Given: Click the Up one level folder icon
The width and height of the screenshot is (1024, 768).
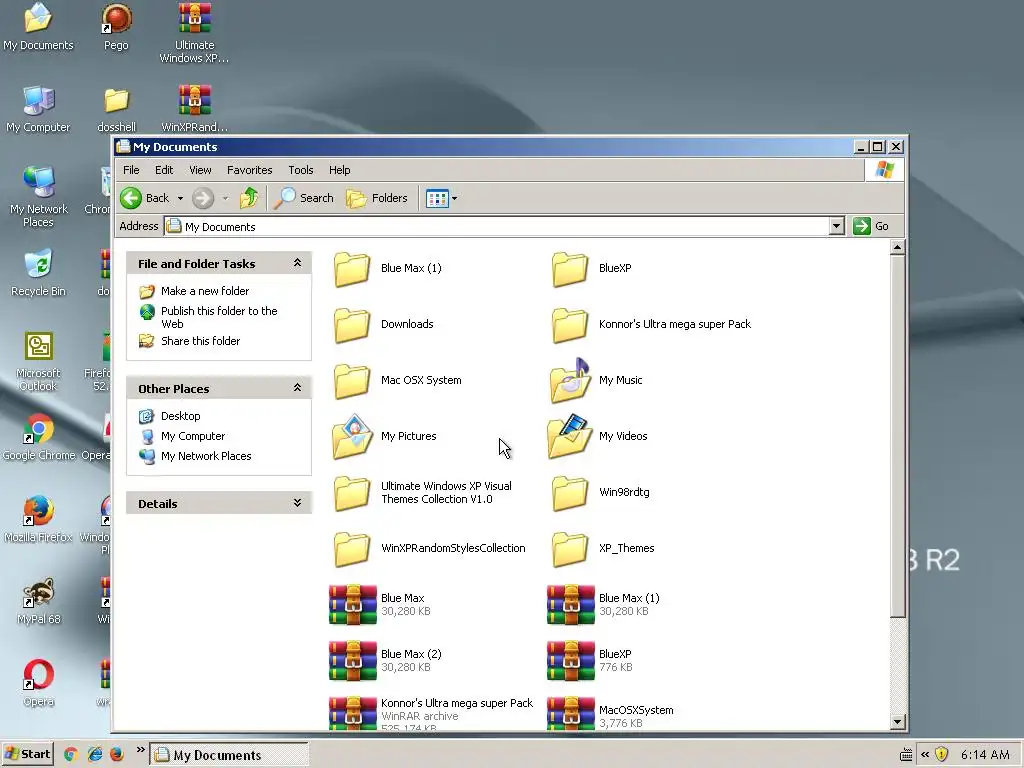Looking at the screenshot, I should (249, 198).
